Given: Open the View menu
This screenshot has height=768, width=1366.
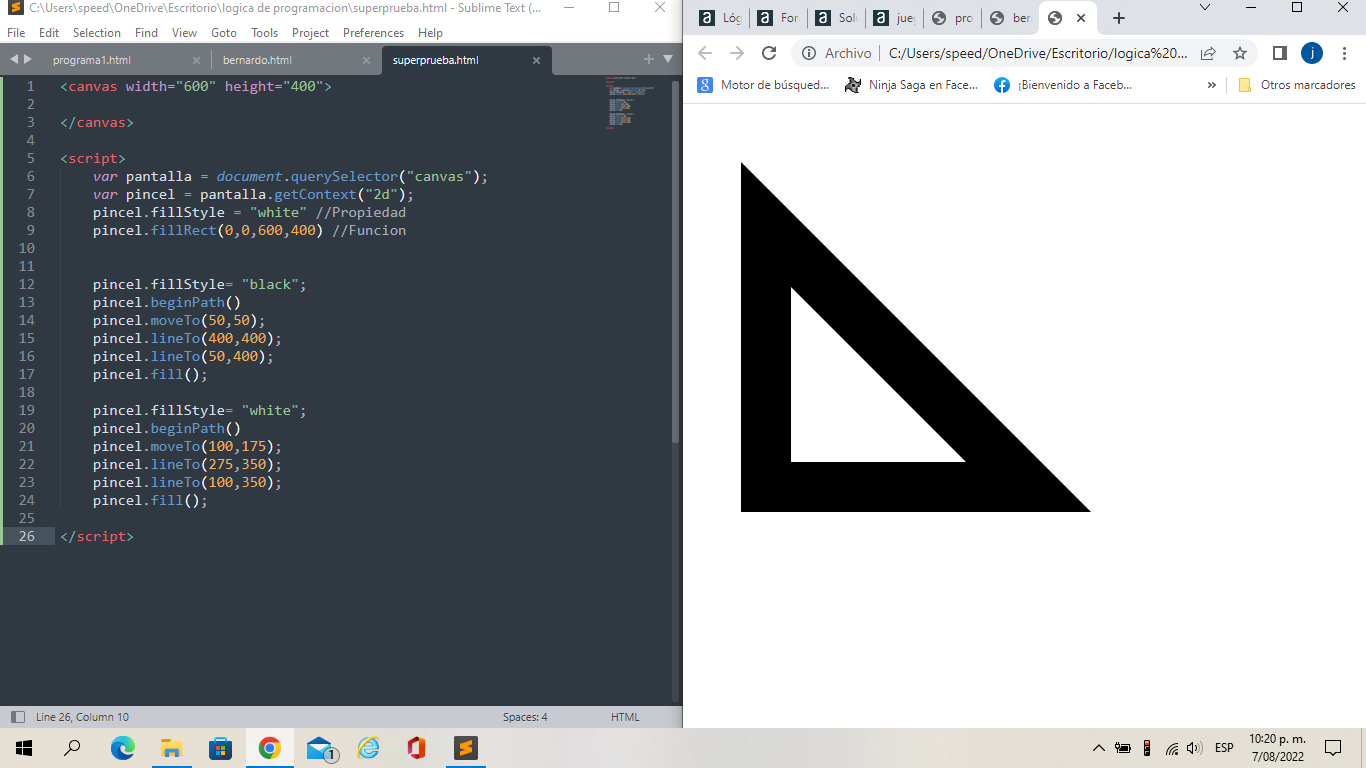Looking at the screenshot, I should click(x=184, y=33).
